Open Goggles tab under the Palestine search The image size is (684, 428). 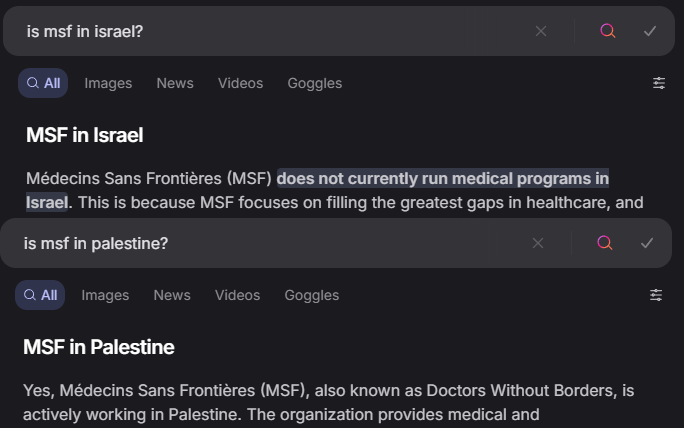tap(311, 295)
